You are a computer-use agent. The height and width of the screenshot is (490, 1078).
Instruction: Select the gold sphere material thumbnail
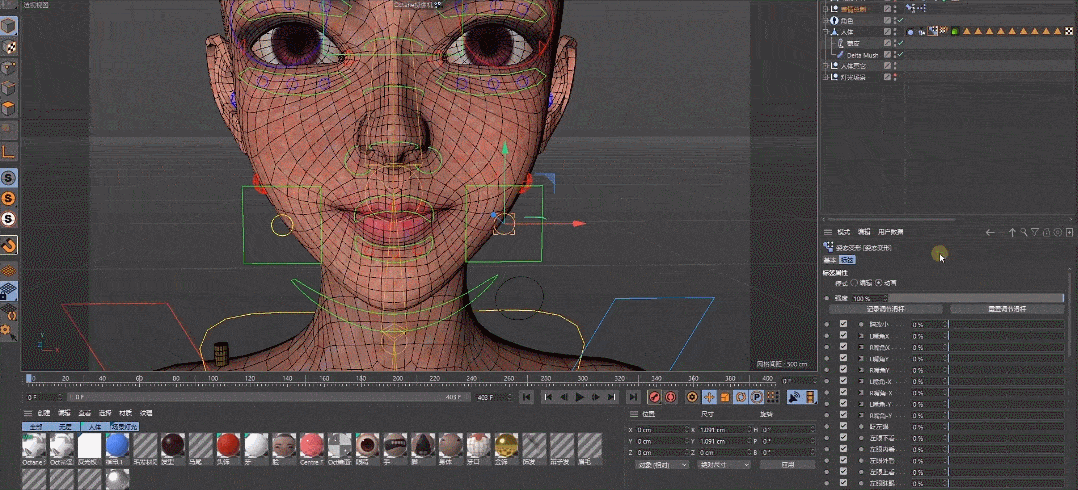(x=507, y=444)
